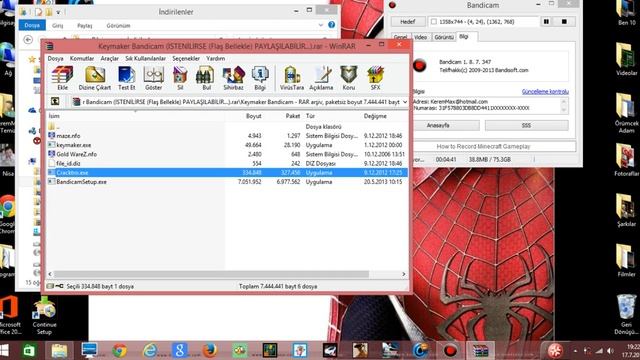Open the Videolar desktop folder
The image size is (640, 360).
click(626, 58)
